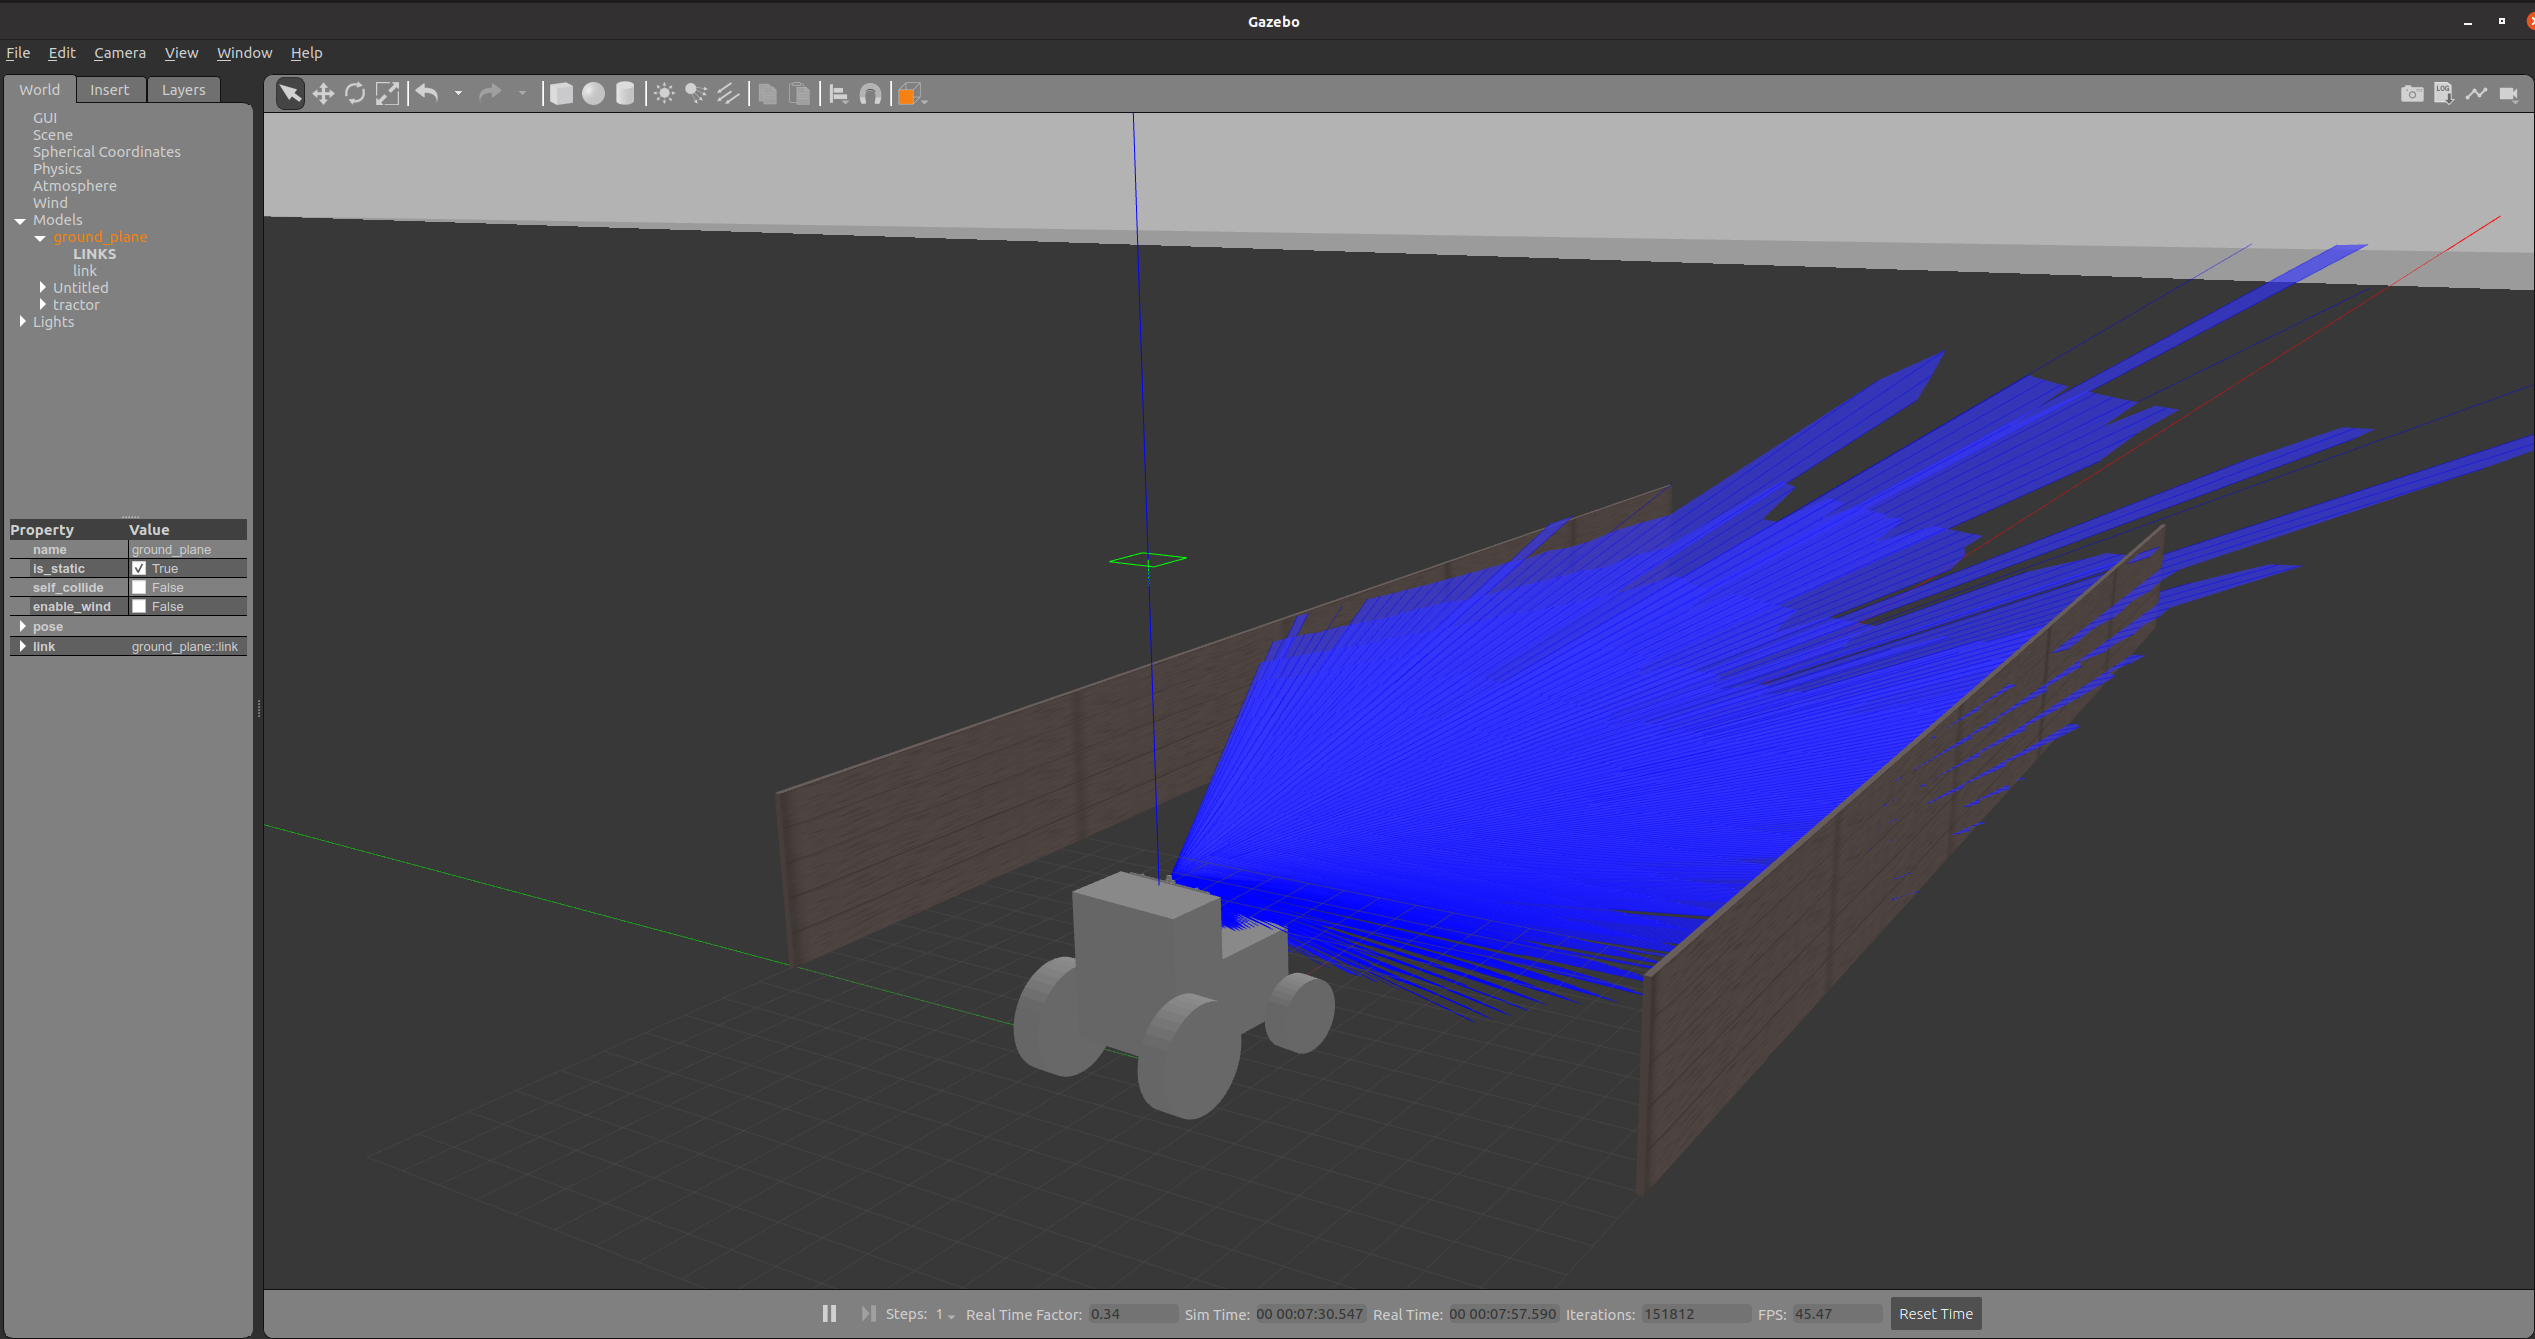Select the scale mode tool

387,94
